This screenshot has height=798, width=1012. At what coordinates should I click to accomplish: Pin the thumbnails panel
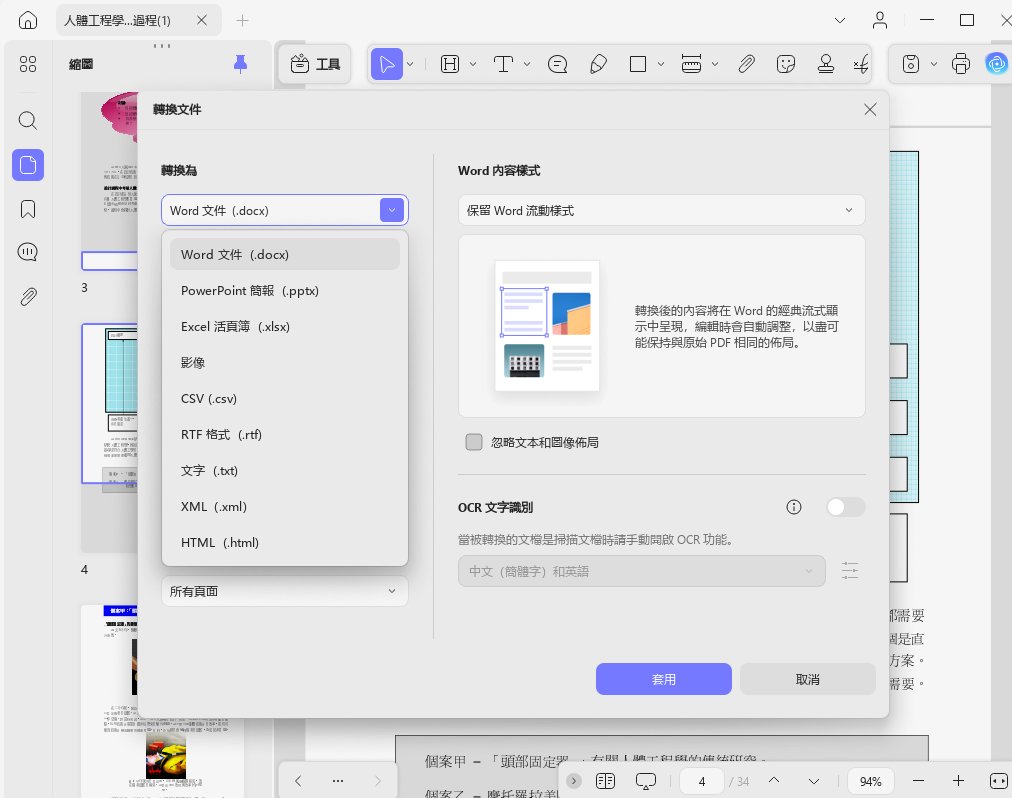point(240,63)
